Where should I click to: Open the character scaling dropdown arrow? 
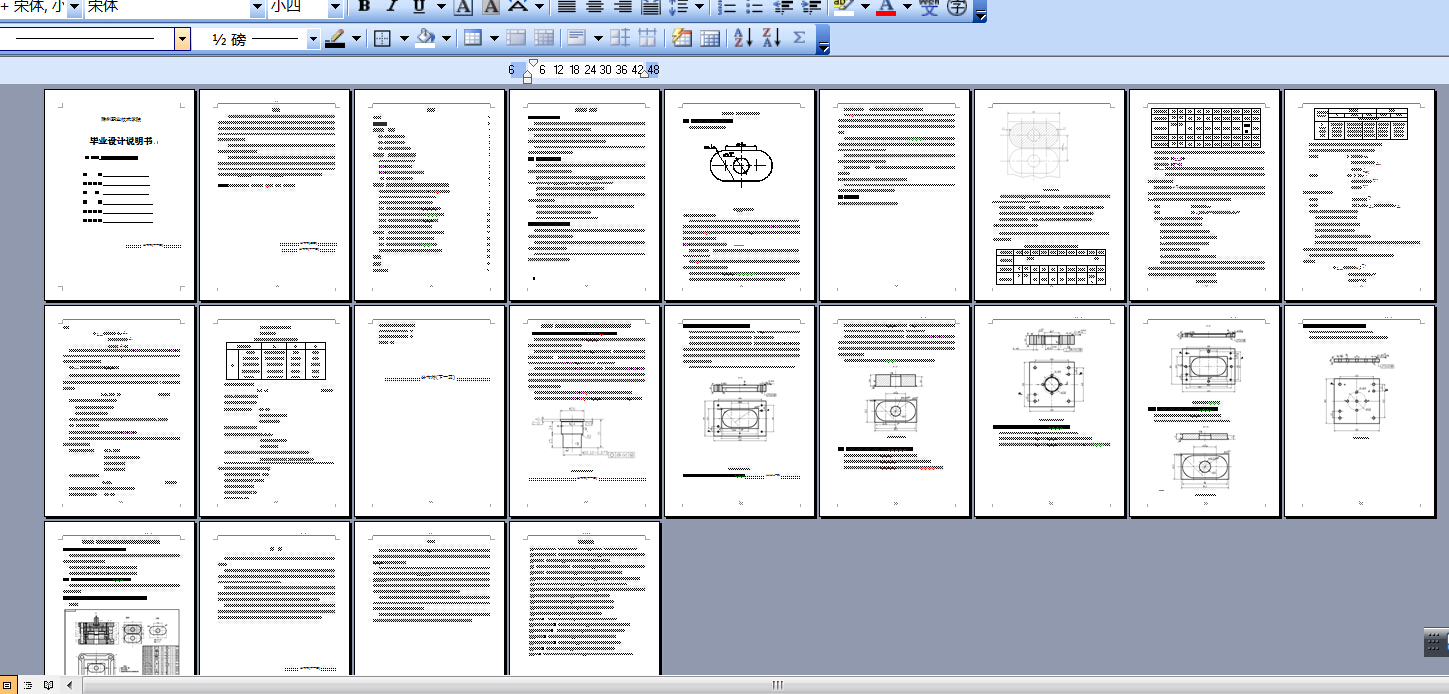pos(540,7)
